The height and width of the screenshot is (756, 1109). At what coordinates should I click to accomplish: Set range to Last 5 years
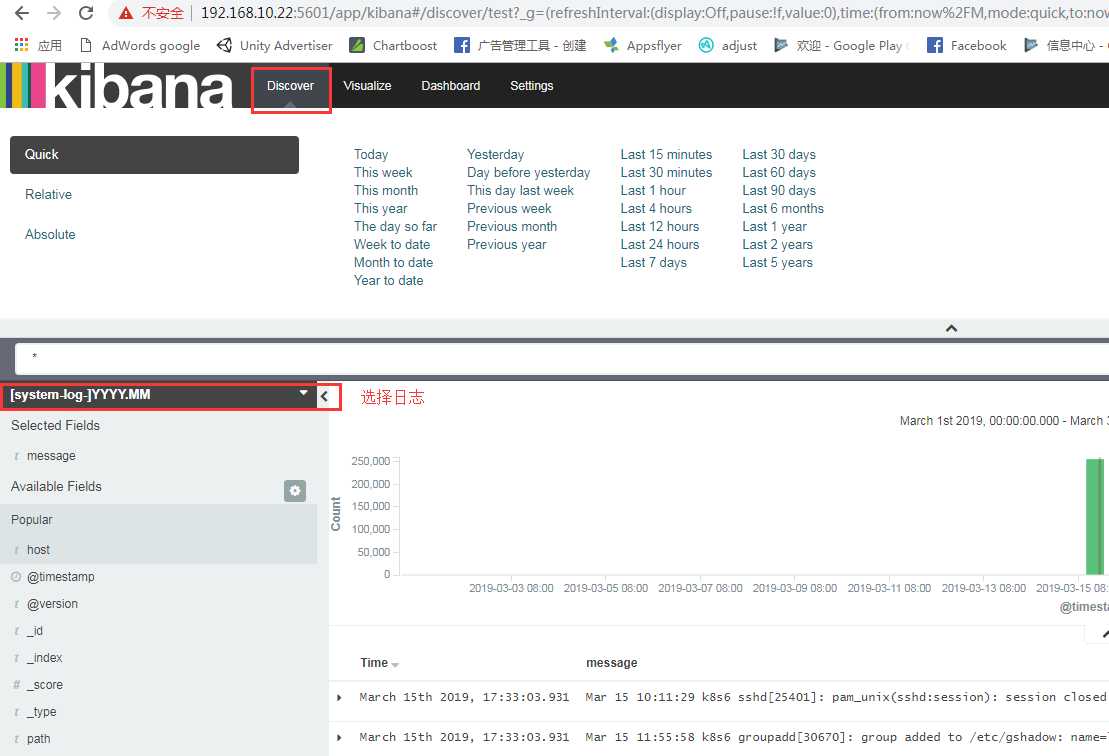point(777,262)
